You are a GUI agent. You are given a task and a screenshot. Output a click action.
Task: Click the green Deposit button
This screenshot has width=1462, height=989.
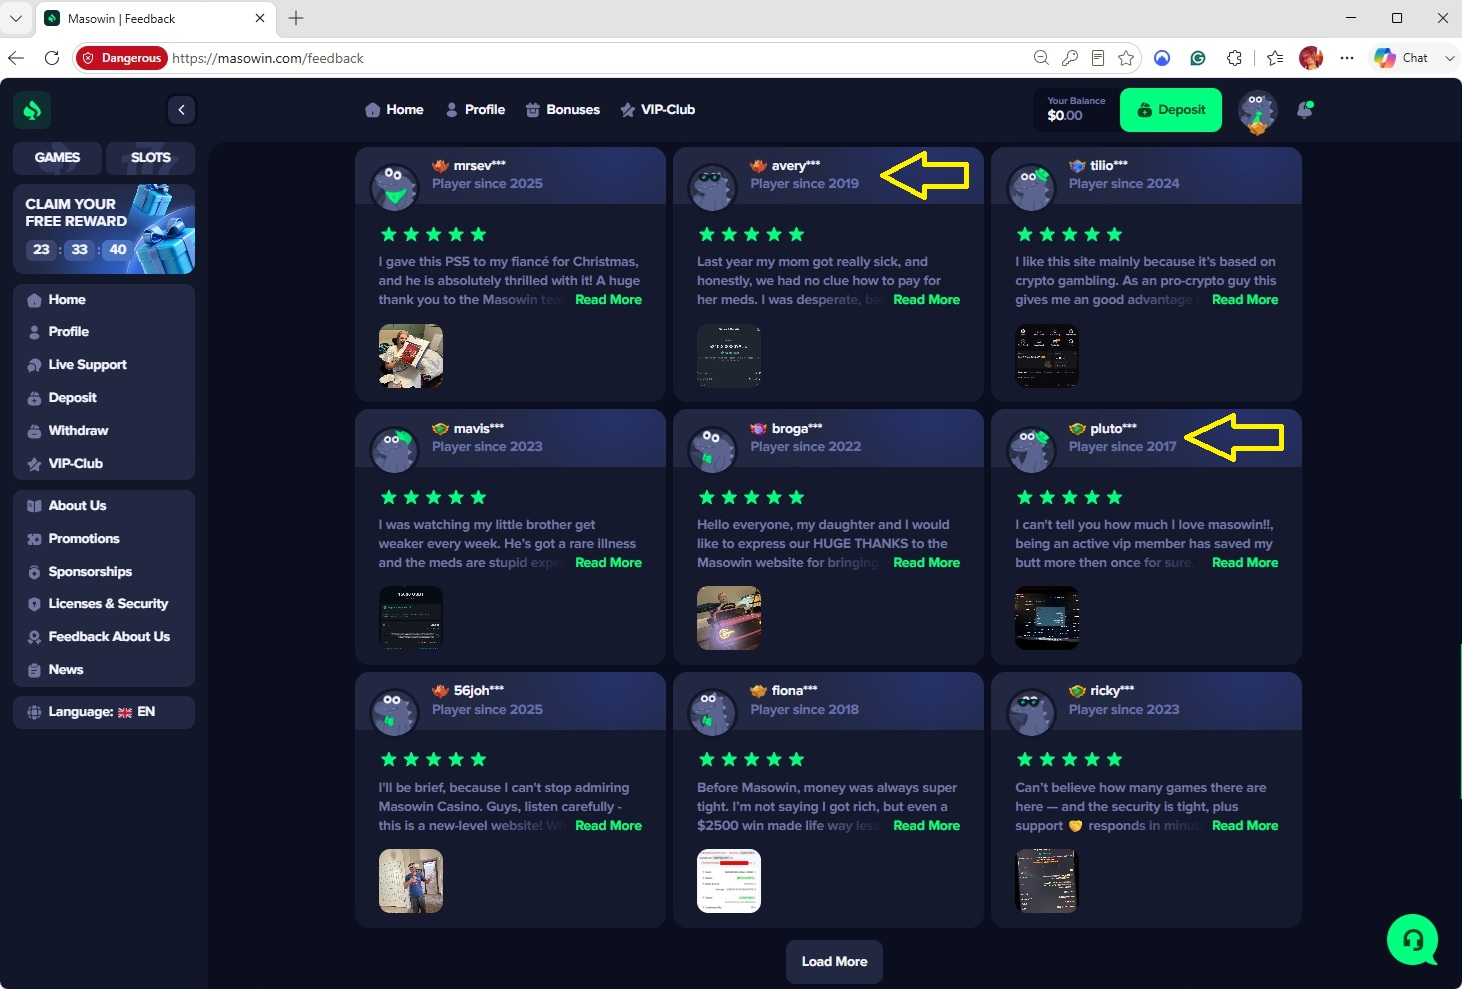click(1171, 110)
